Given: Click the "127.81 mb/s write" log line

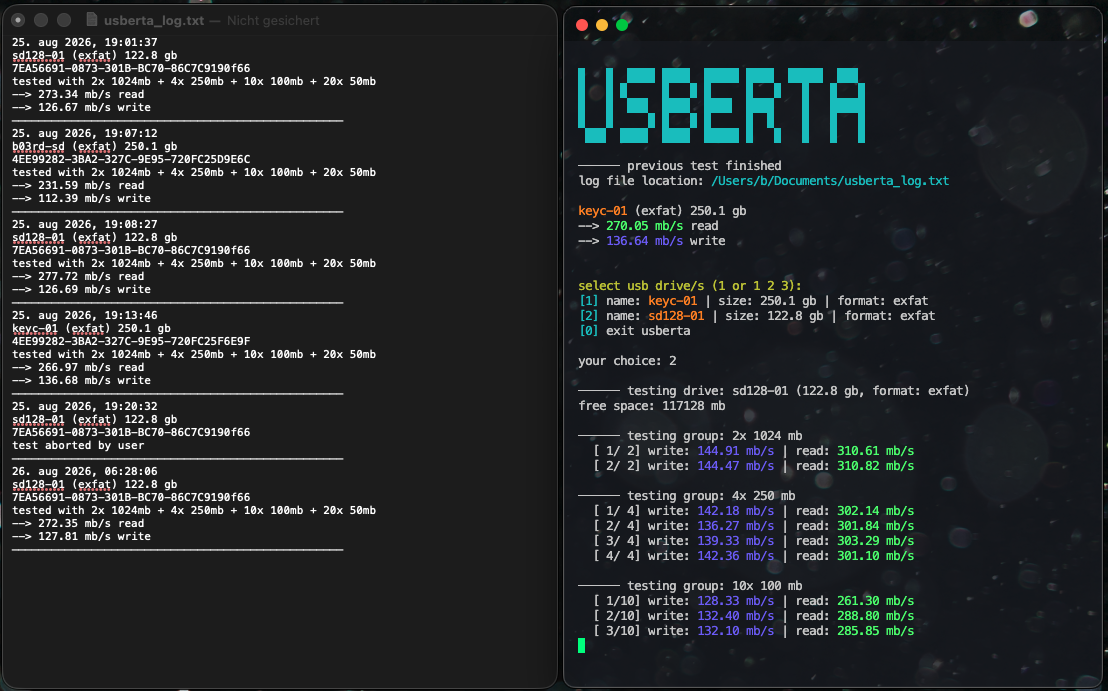Looking at the screenshot, I should pos(81,536).
